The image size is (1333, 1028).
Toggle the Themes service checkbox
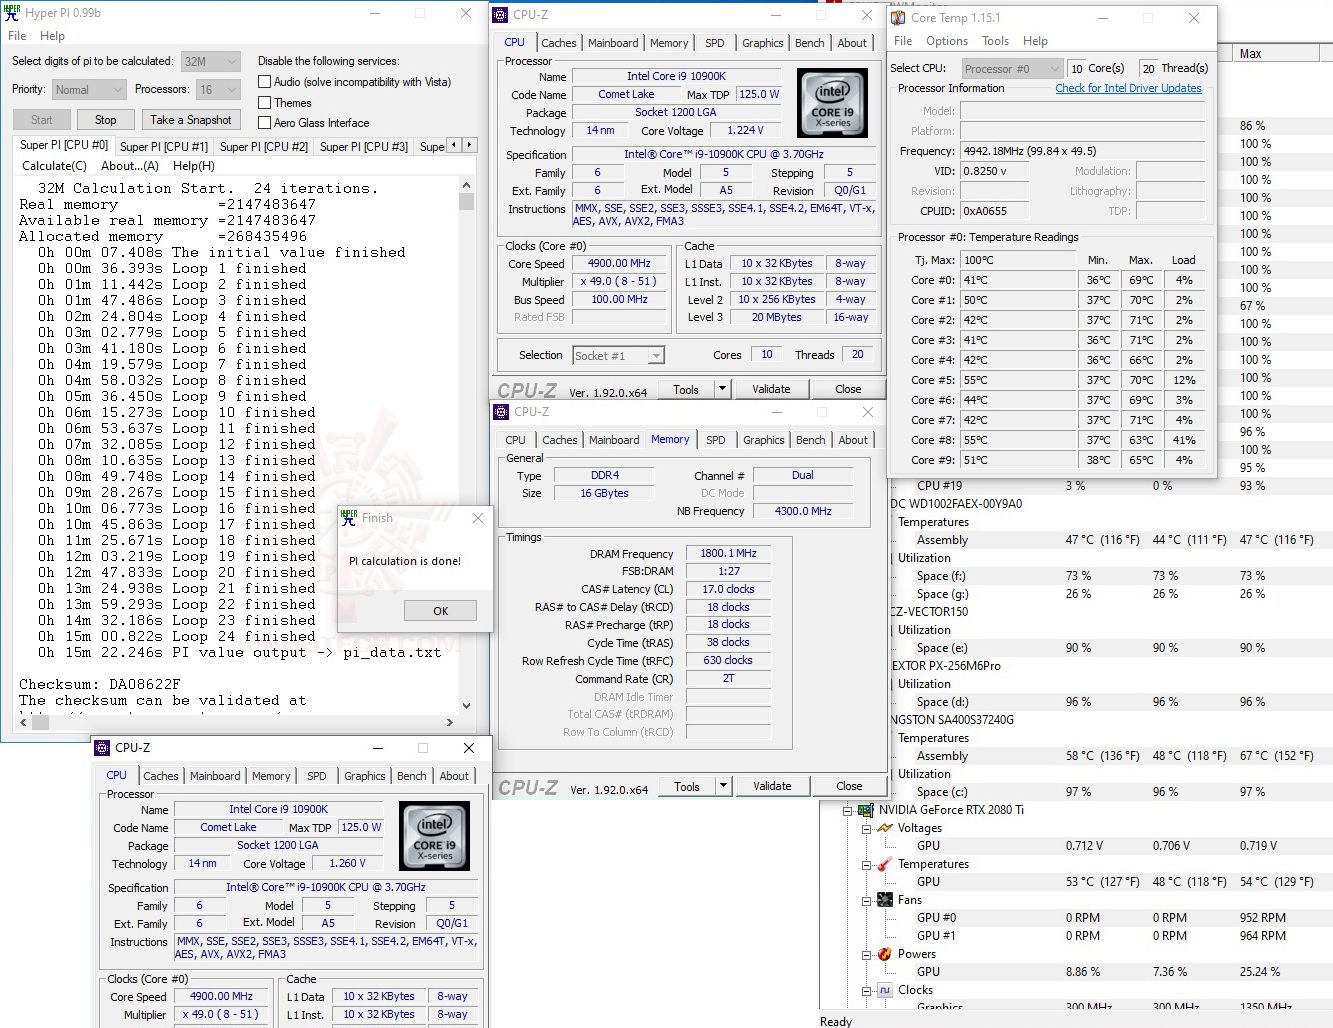[265, 102]
